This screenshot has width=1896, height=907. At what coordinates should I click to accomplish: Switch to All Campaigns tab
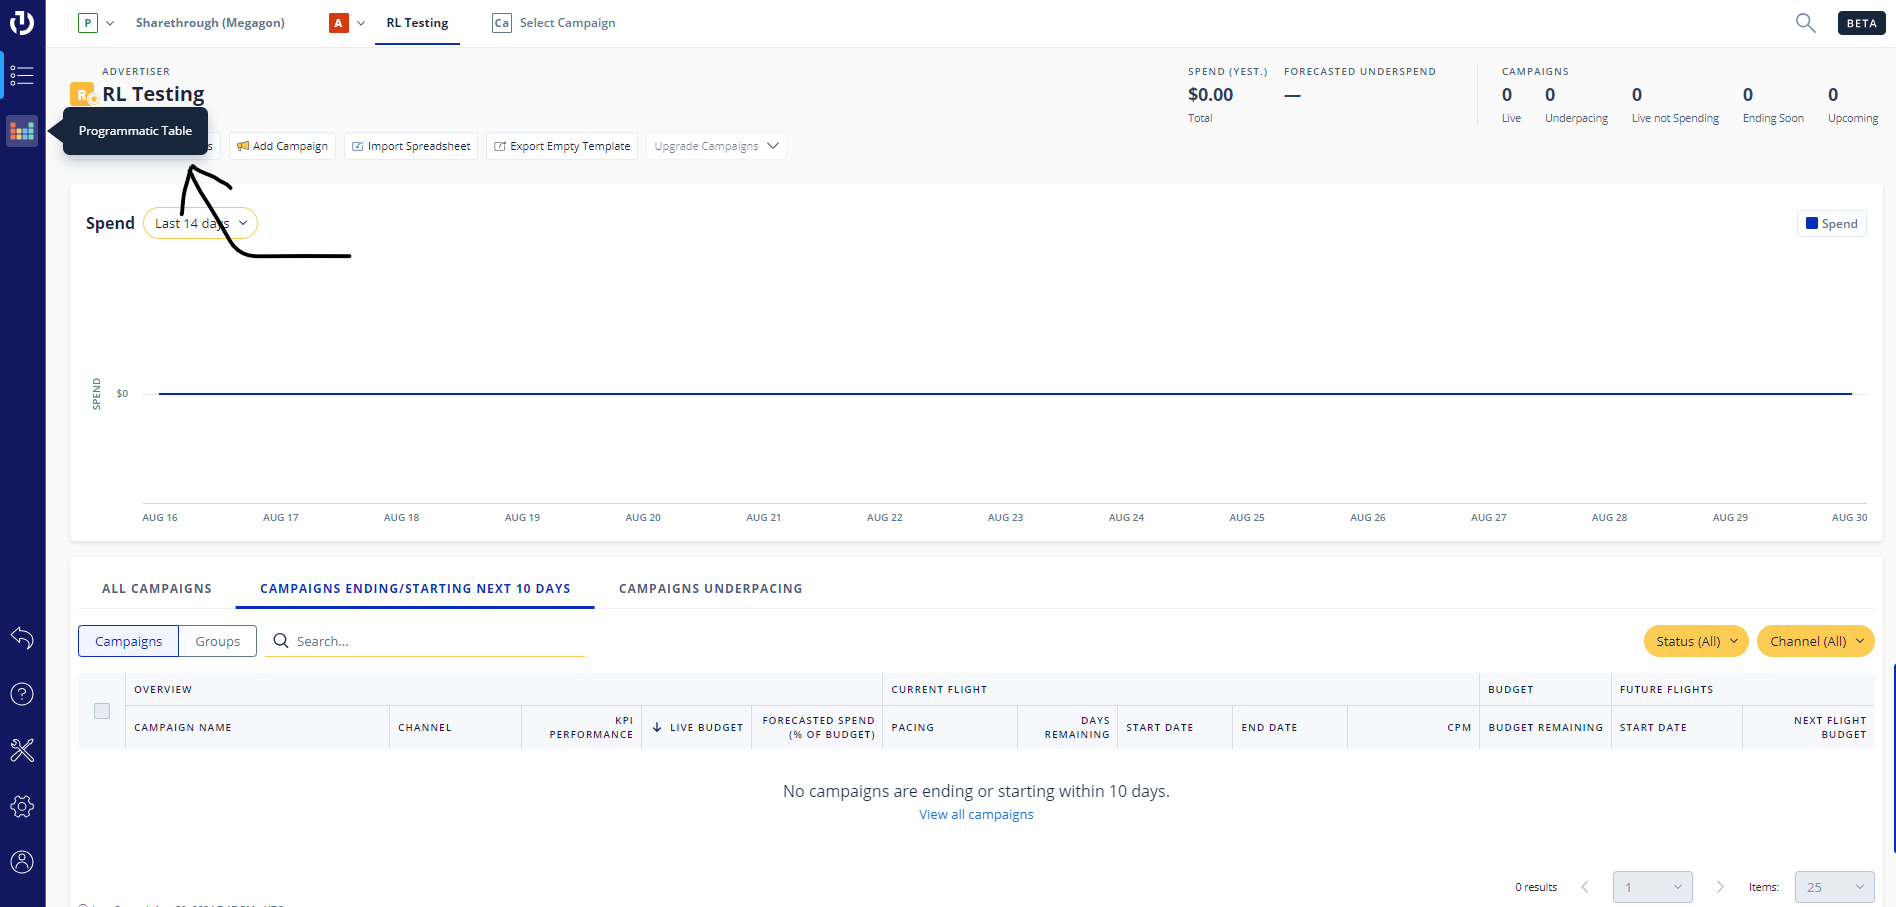(x=157, y=588)
